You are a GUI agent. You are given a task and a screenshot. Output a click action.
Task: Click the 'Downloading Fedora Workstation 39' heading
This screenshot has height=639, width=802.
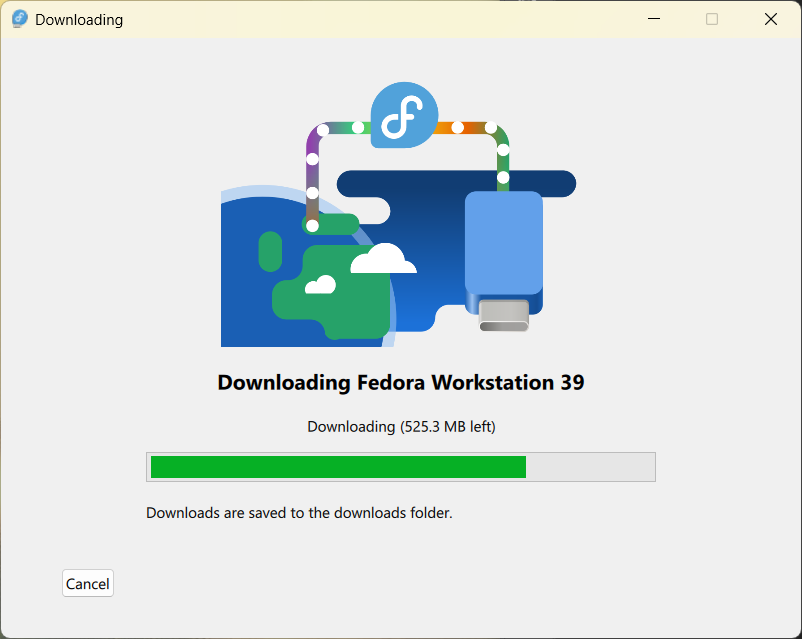400,383
